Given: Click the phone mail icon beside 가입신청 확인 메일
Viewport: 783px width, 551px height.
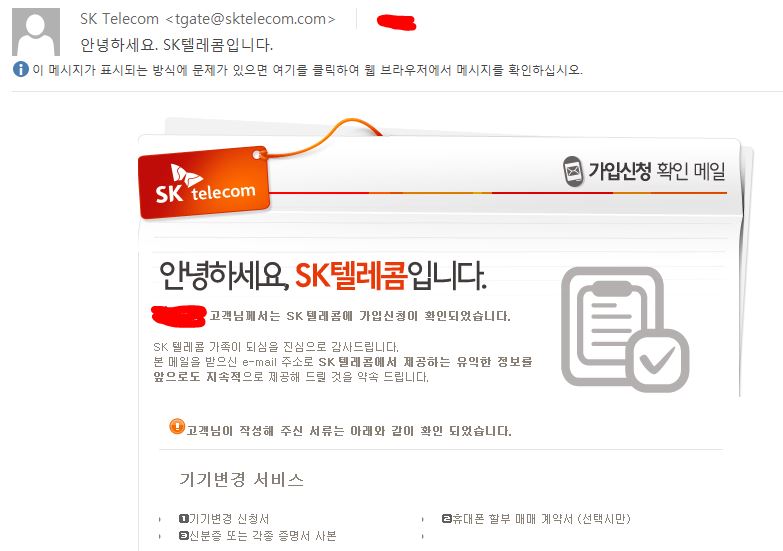Looking at the screenshot, I should pyautogui.click(x=573, y=171).
